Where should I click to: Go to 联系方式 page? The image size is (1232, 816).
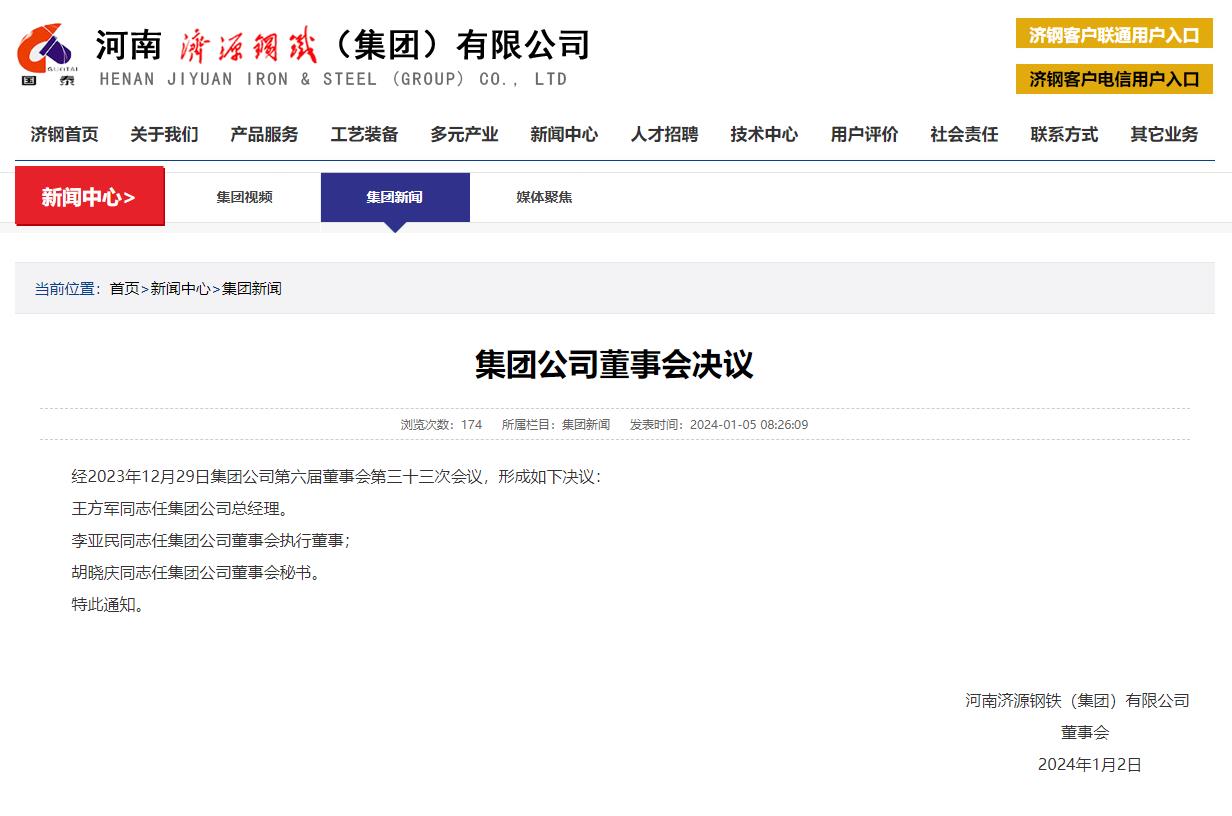[1064, 134]
